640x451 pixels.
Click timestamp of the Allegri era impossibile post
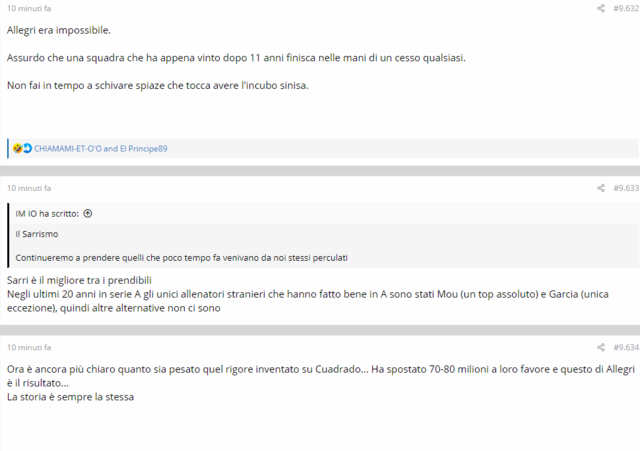pyautogui.click(x=29, y=8)
